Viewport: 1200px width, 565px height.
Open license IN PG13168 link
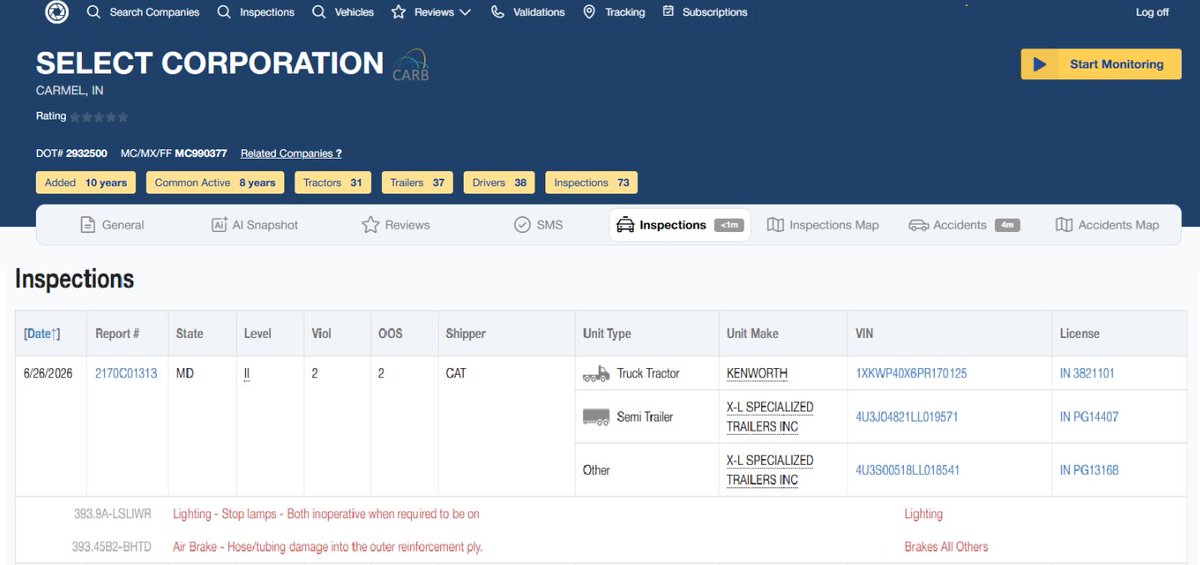[1089, 470]
